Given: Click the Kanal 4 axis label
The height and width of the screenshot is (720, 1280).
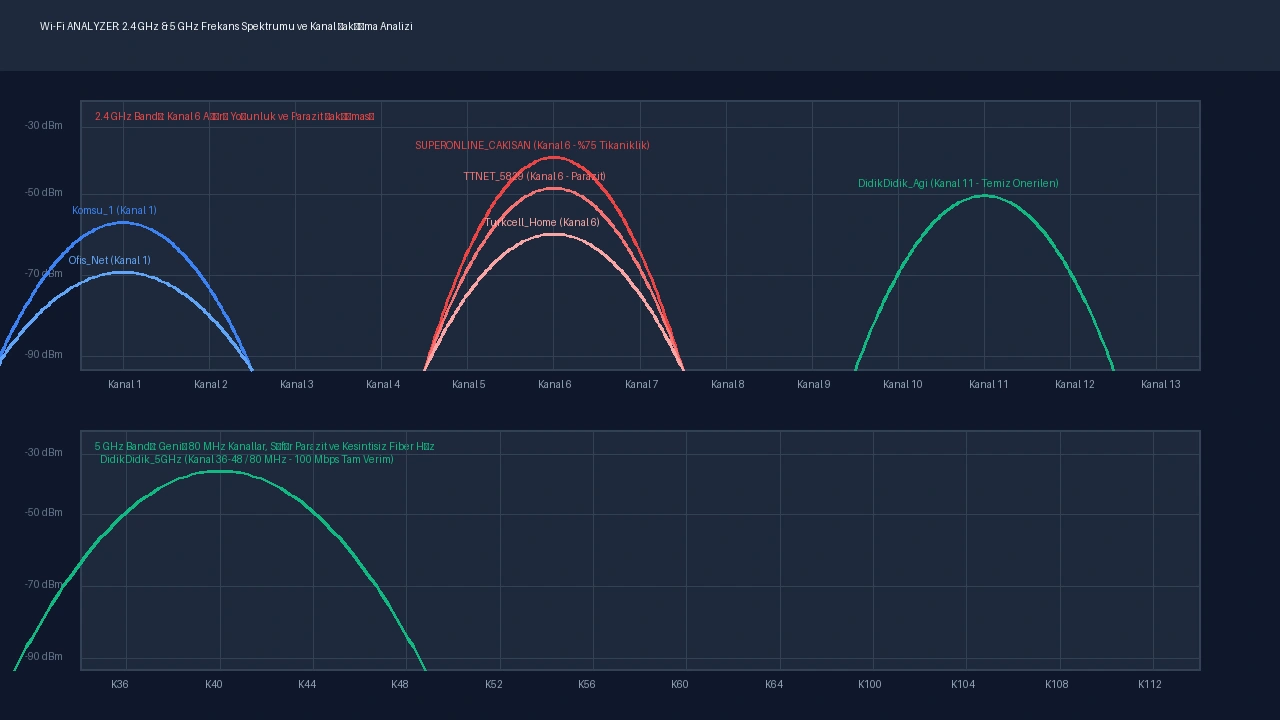Looking at the screenshot, I should 383,384.
